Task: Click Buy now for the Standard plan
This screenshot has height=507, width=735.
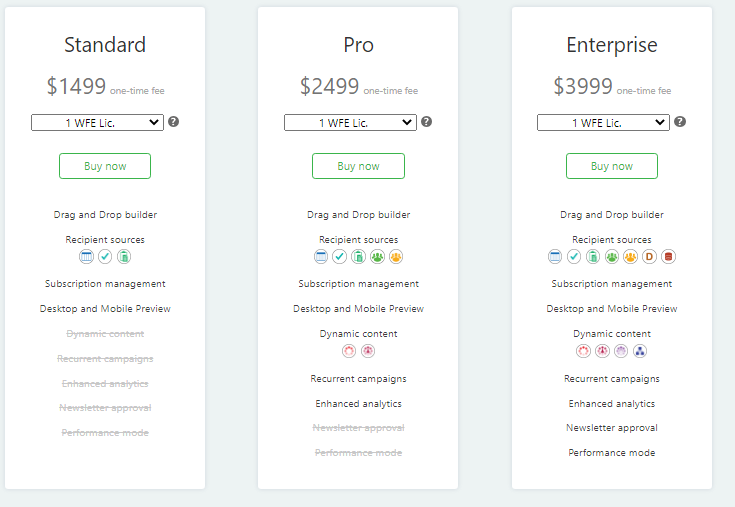Action: [105, 166]
